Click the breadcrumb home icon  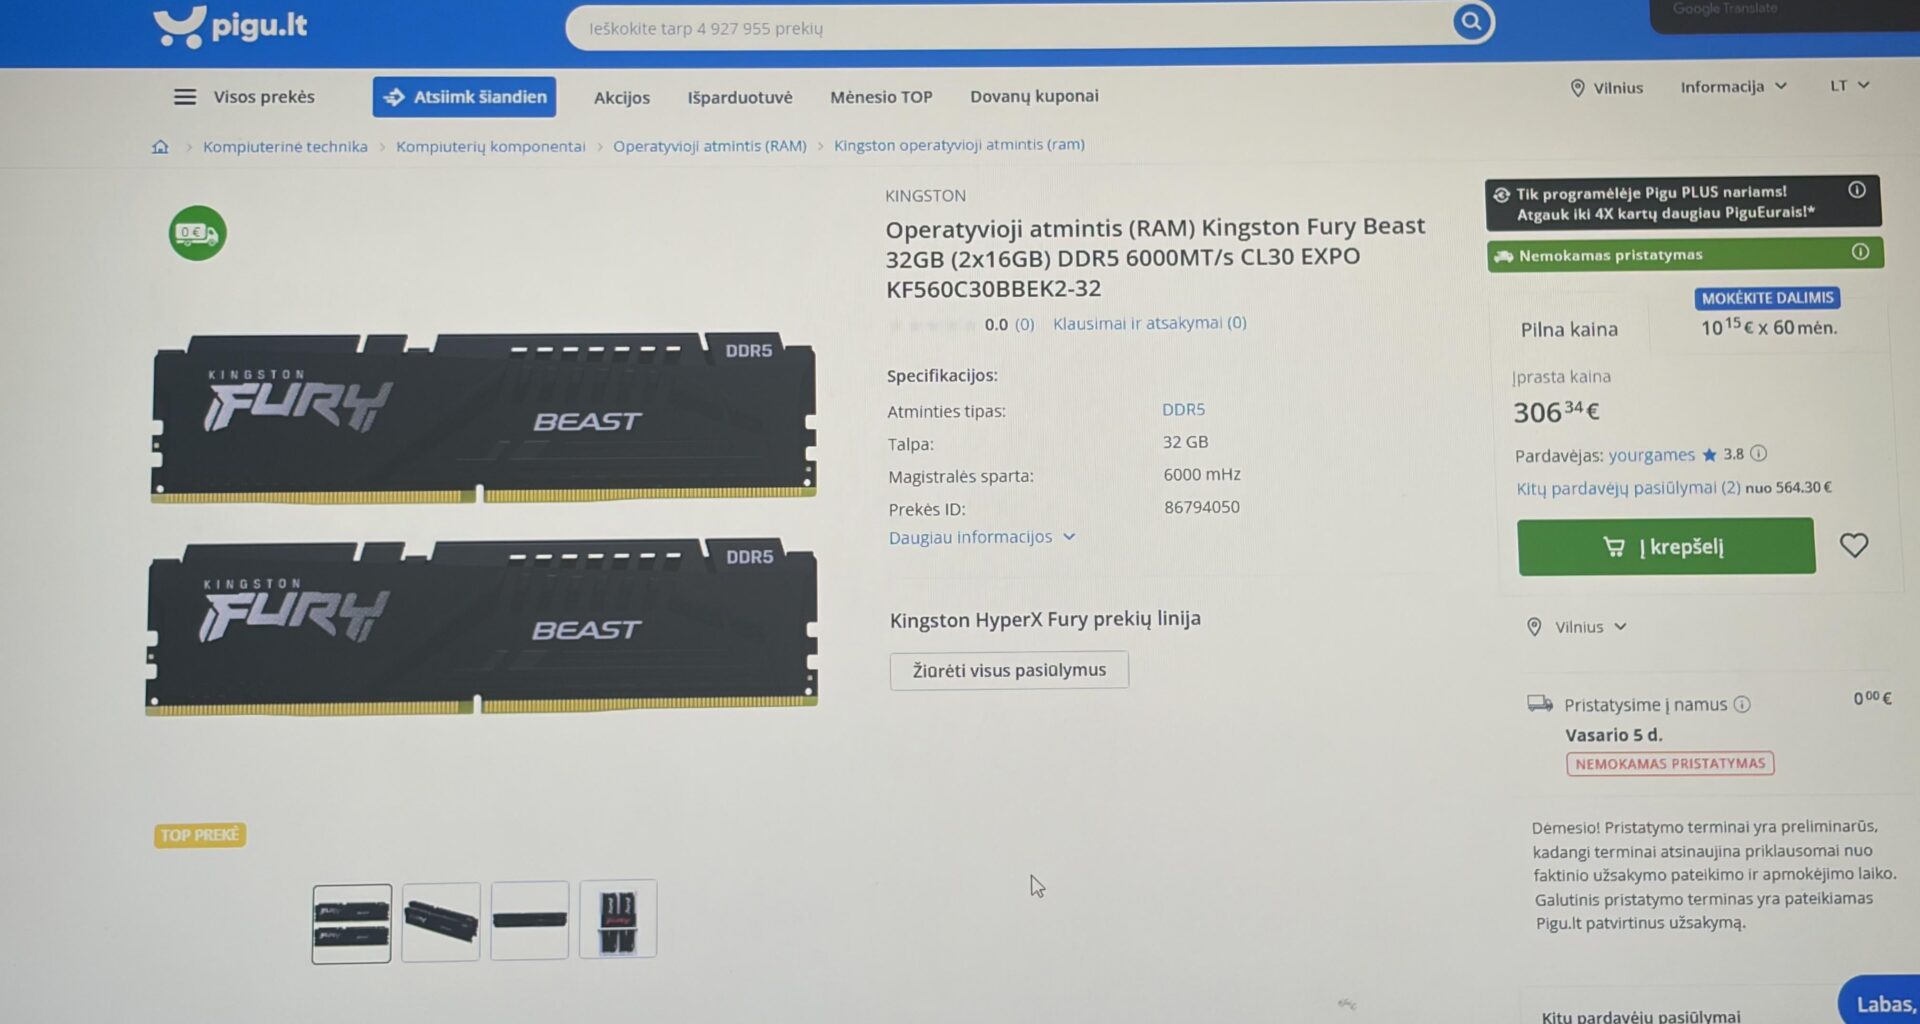pos(160,147)
